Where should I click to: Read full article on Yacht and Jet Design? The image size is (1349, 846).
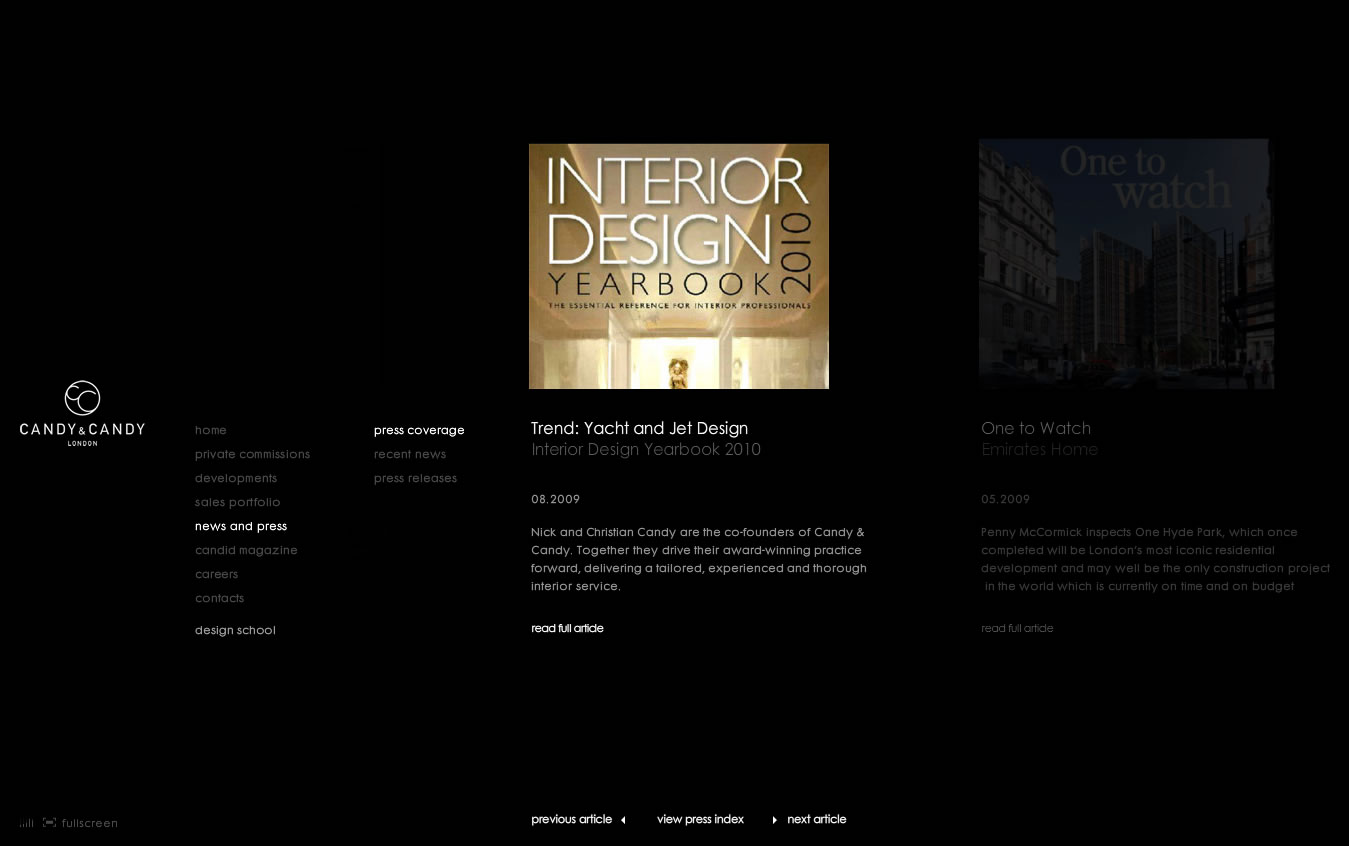(x=567, y=628)
